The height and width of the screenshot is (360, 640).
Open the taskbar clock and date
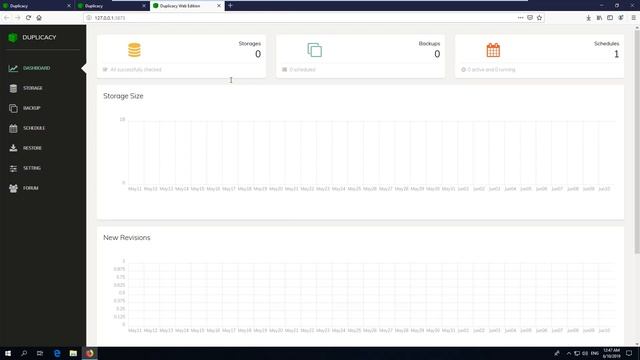click(611, 353)
